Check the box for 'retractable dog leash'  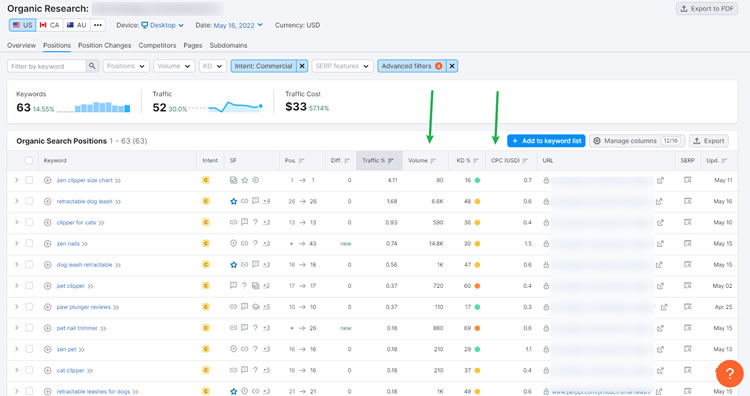(x=29, y=201)
